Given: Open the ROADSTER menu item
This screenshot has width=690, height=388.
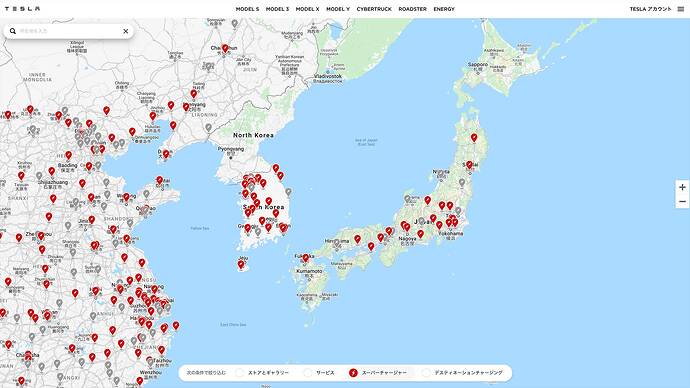Looking at the screenshot, I should [412, 9].
